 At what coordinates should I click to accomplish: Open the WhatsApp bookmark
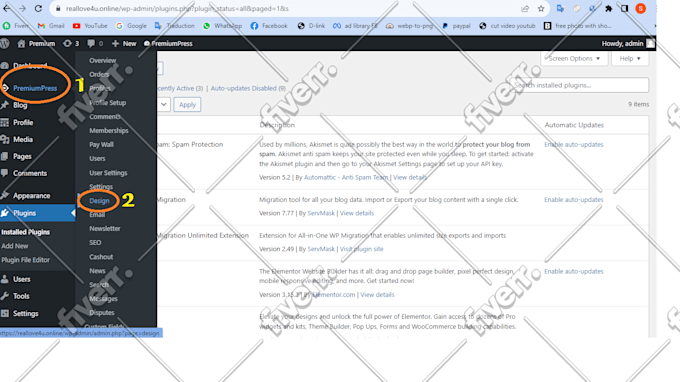[222, 26]
